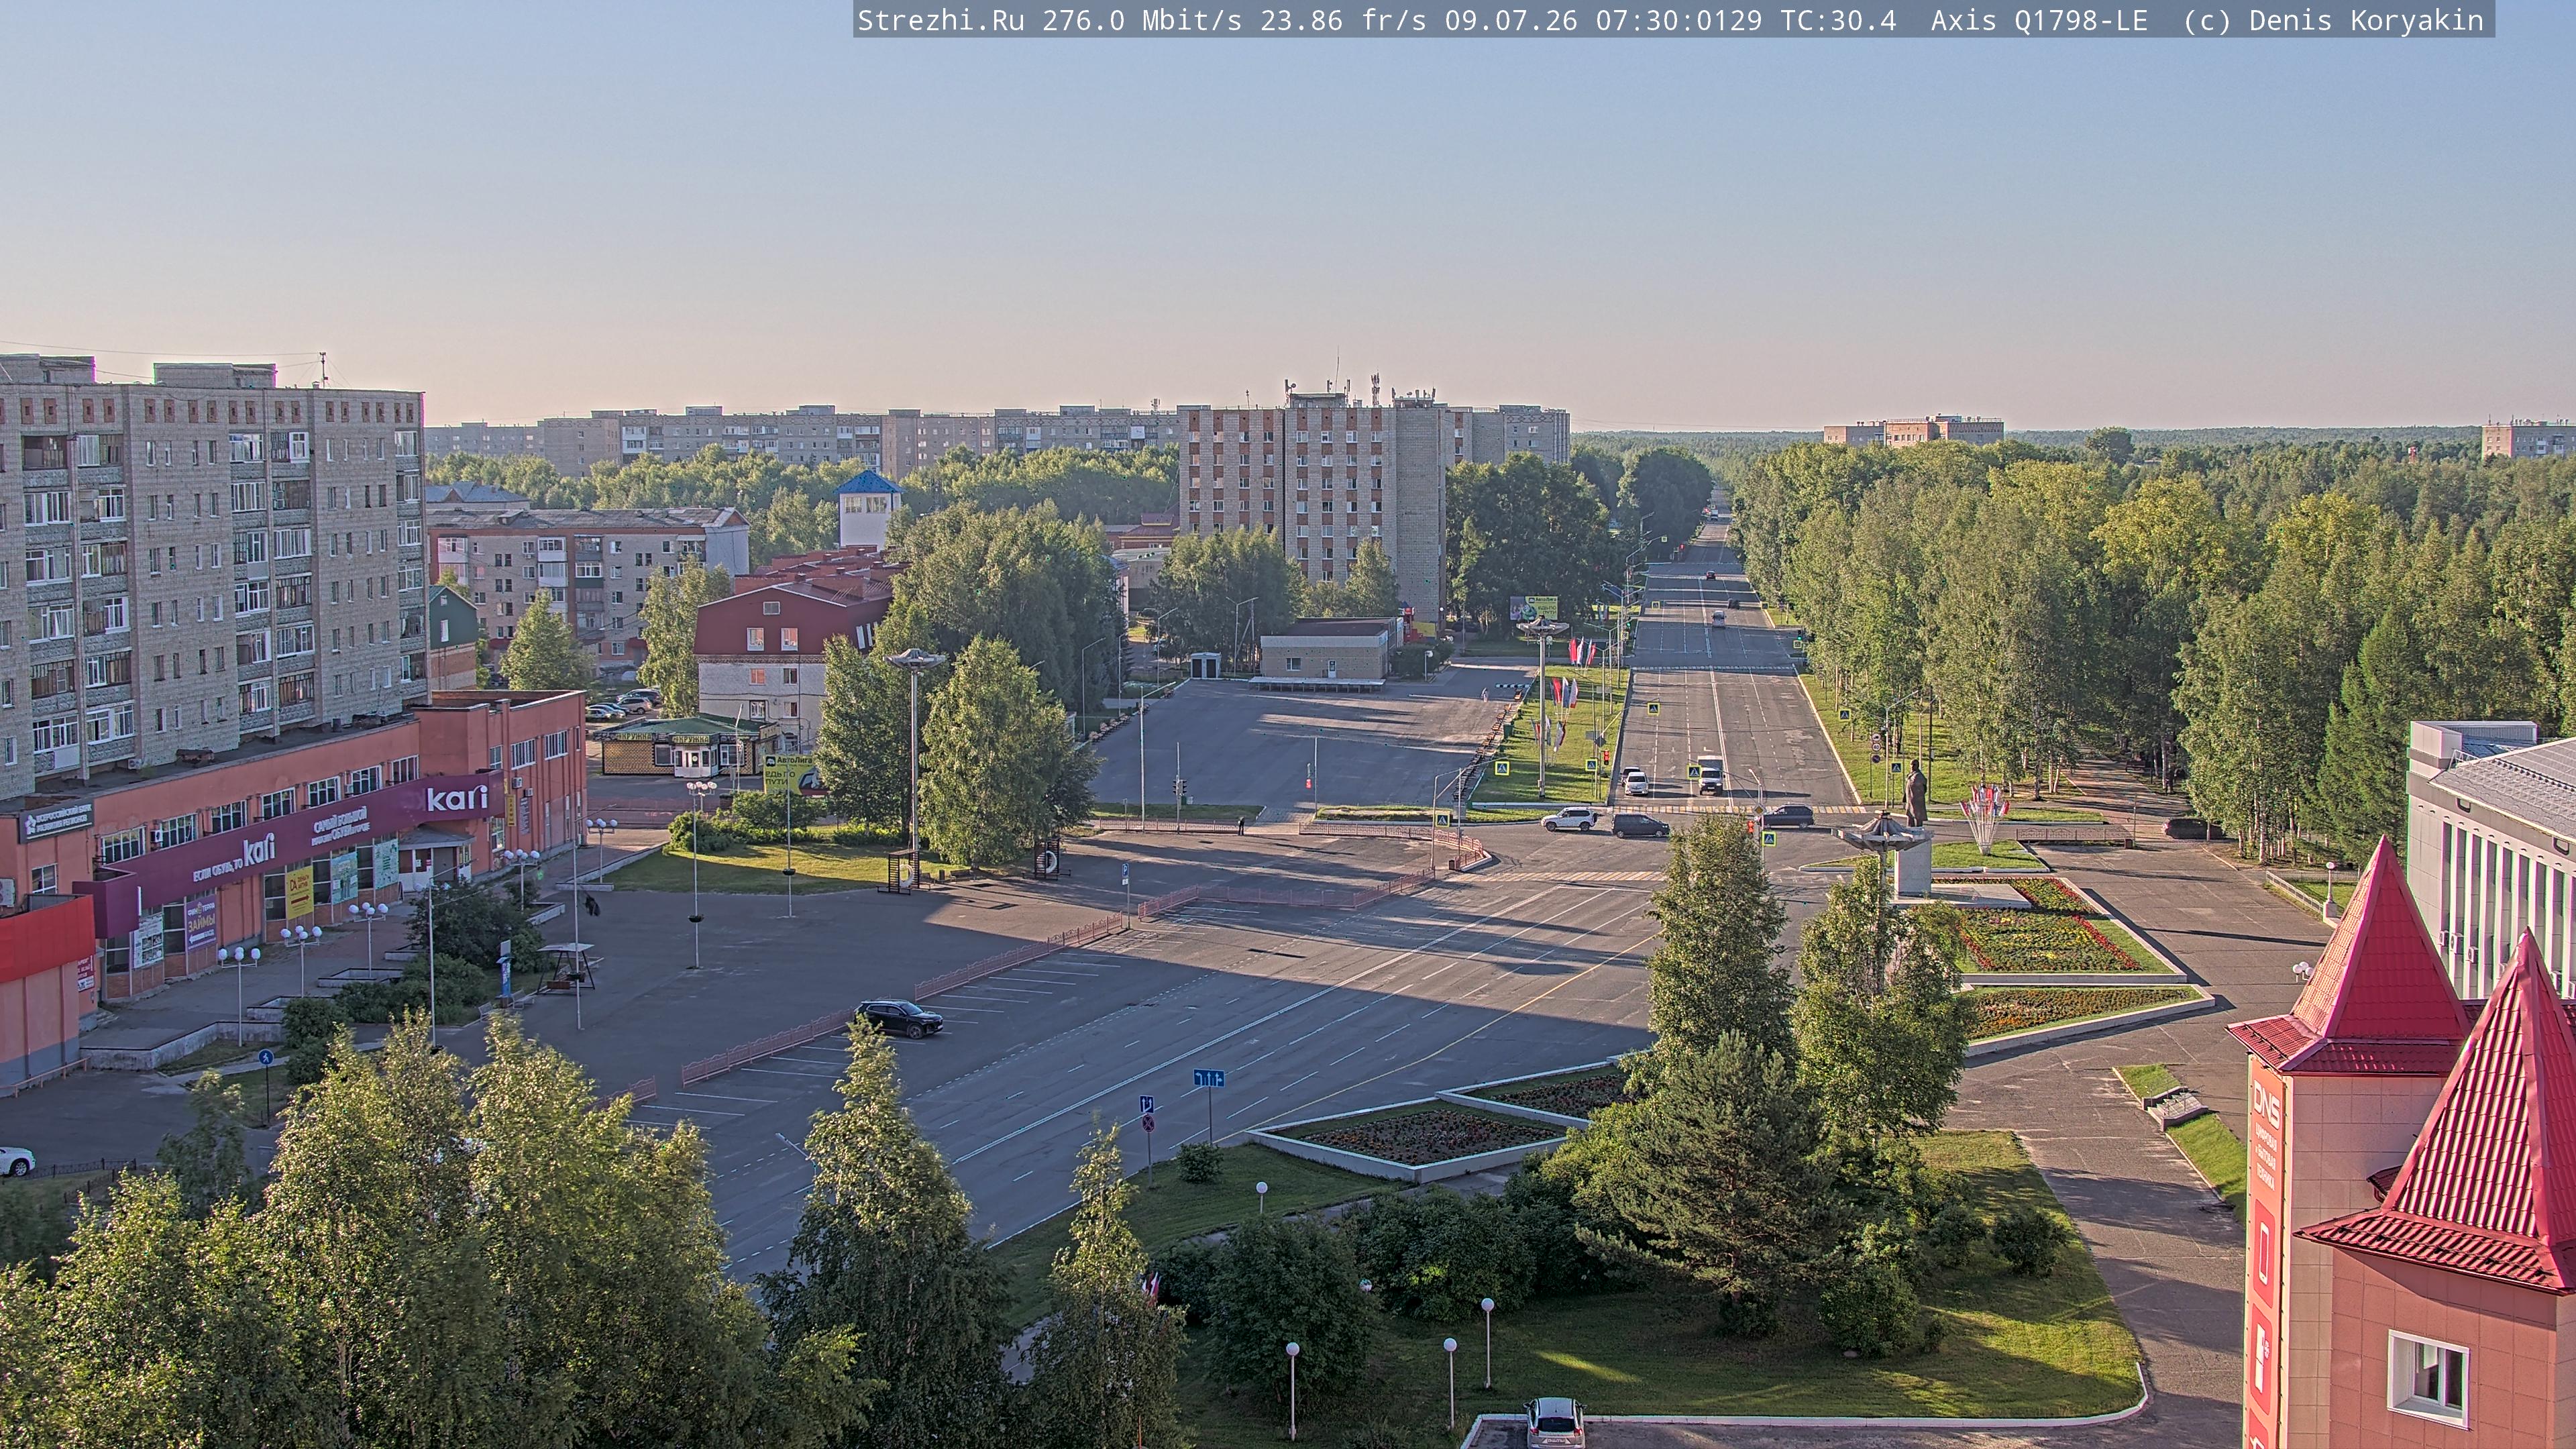Screen dimensions: 2576x1449
Task: Click the "07:30:0129" timestamp
Action: tap(1679, 21)
